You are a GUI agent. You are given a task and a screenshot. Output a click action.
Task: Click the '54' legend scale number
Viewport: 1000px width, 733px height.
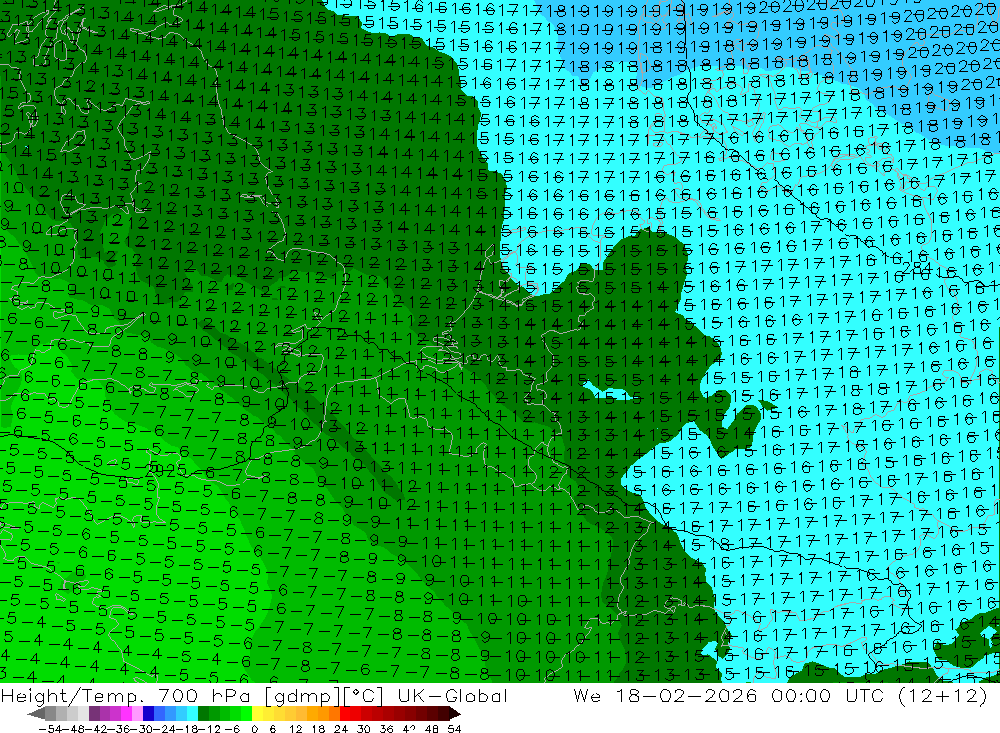pos(454,729)
